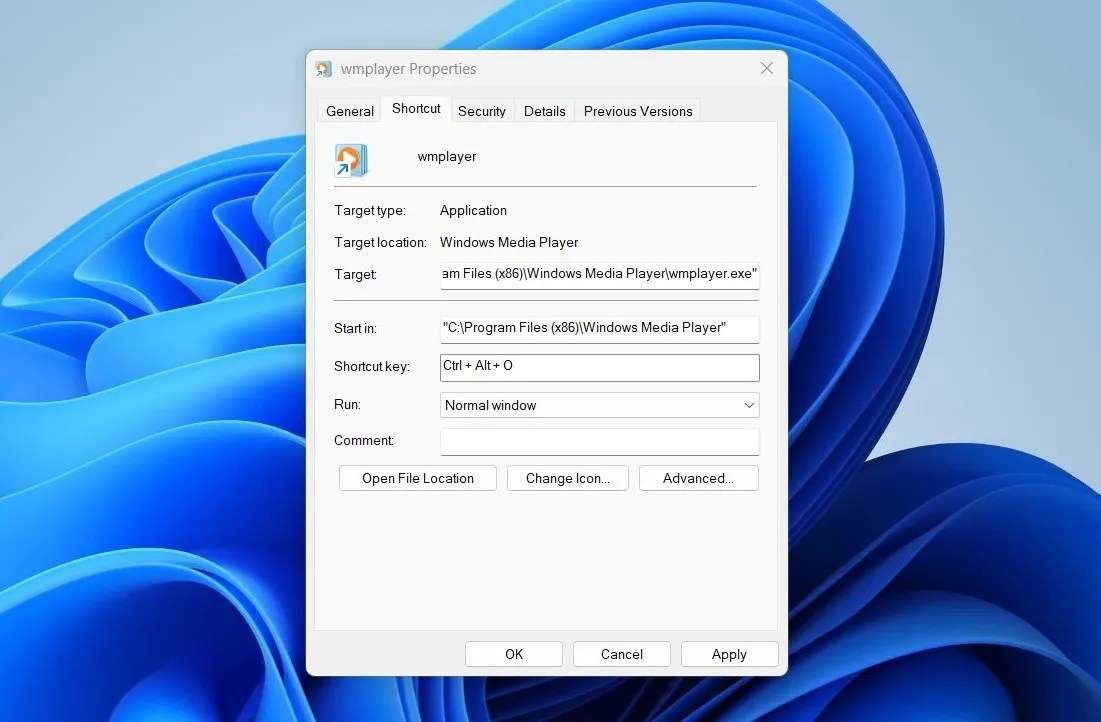
Task: Click inside the empty Comment field
Action: pos(598,441)
